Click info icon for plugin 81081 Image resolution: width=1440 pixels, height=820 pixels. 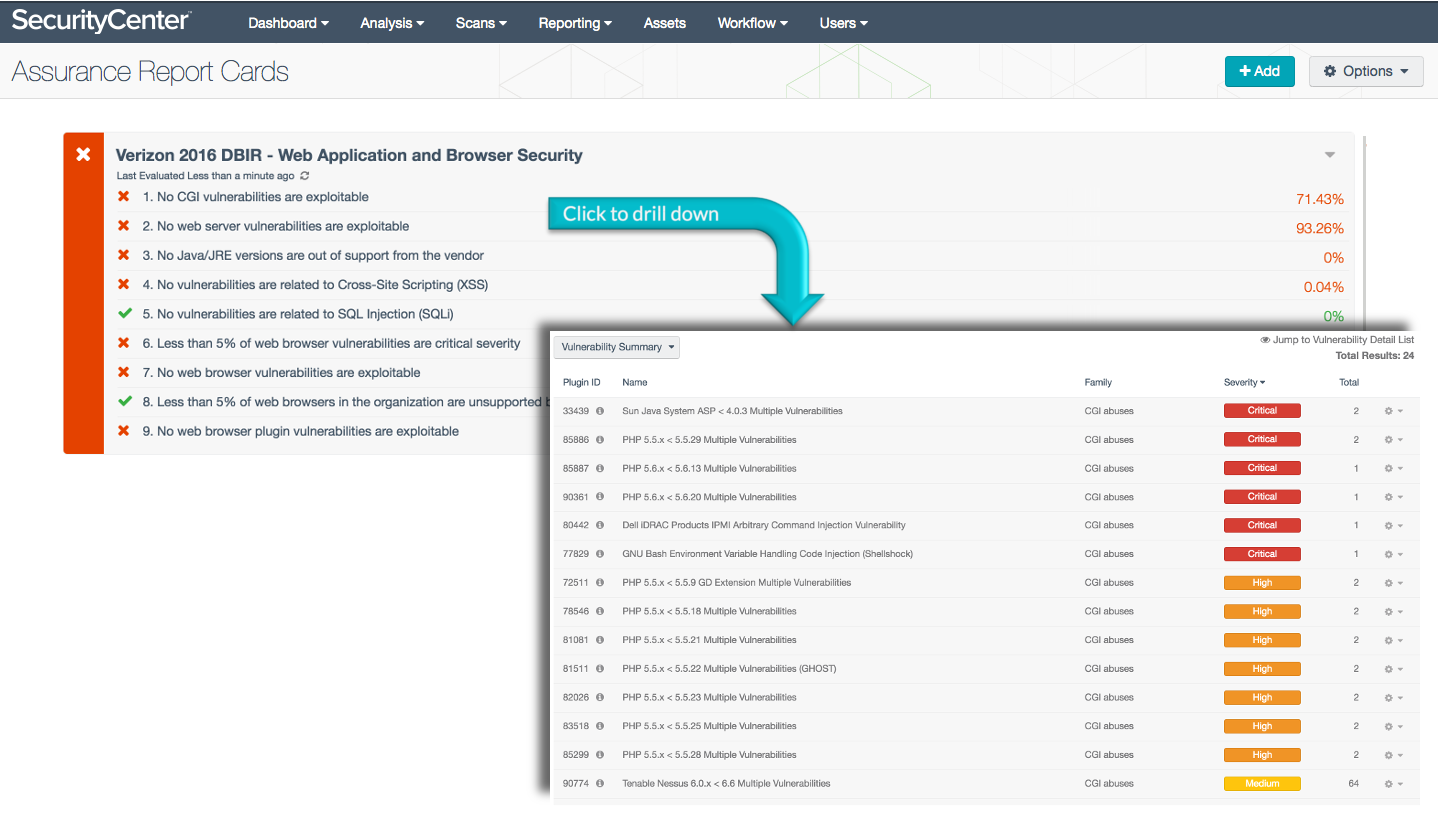pyautogui.click(x=600, y=640)
